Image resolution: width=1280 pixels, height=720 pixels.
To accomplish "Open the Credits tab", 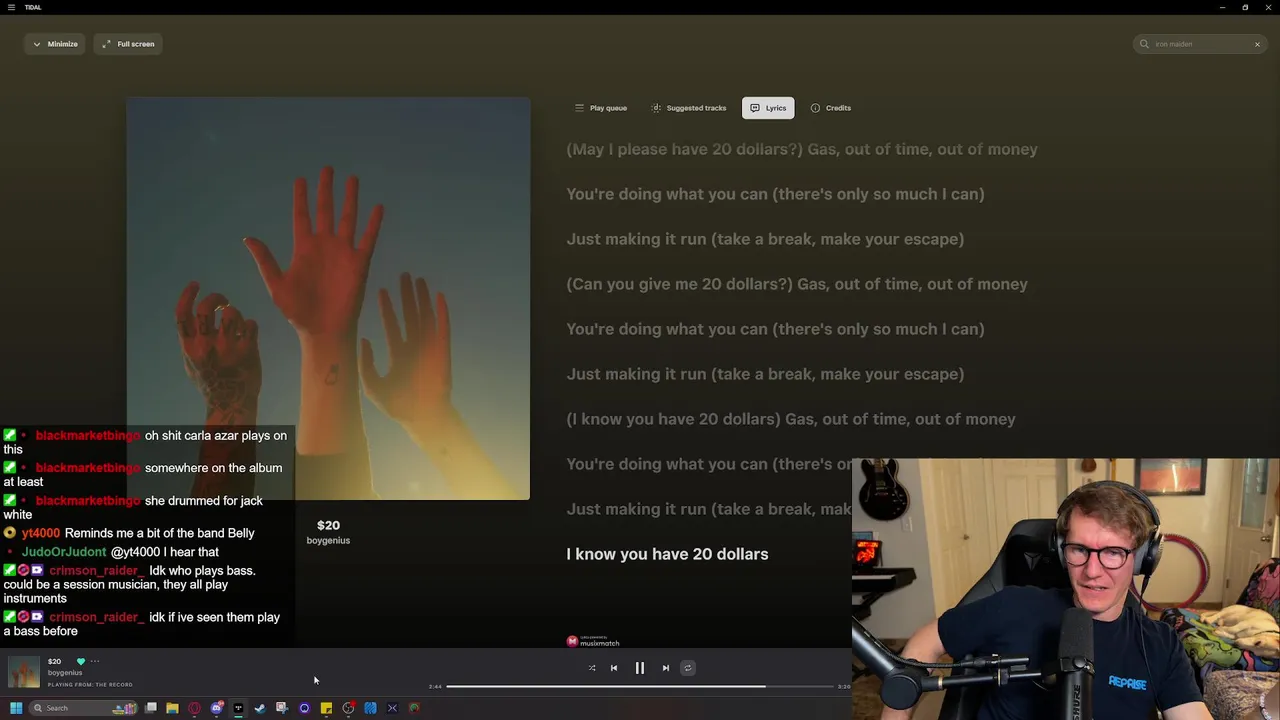I will tap(831, 108).
